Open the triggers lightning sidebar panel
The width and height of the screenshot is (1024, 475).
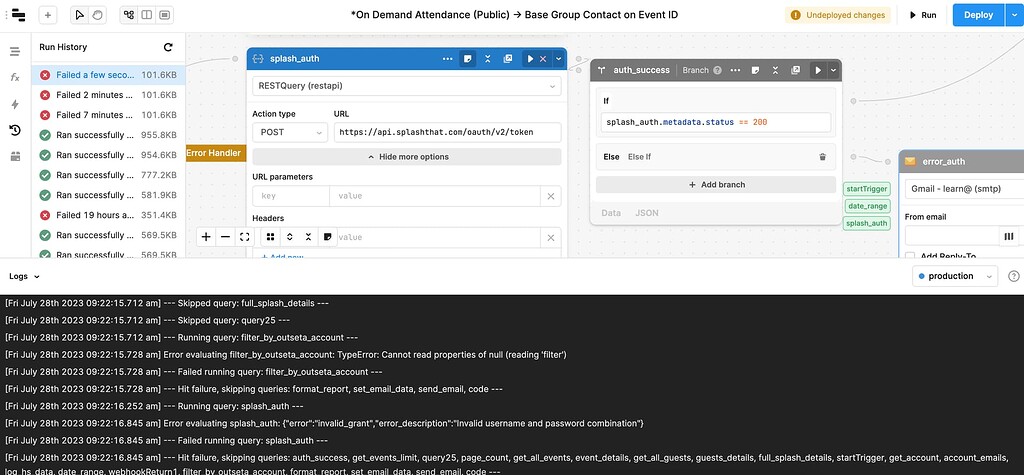15,104
